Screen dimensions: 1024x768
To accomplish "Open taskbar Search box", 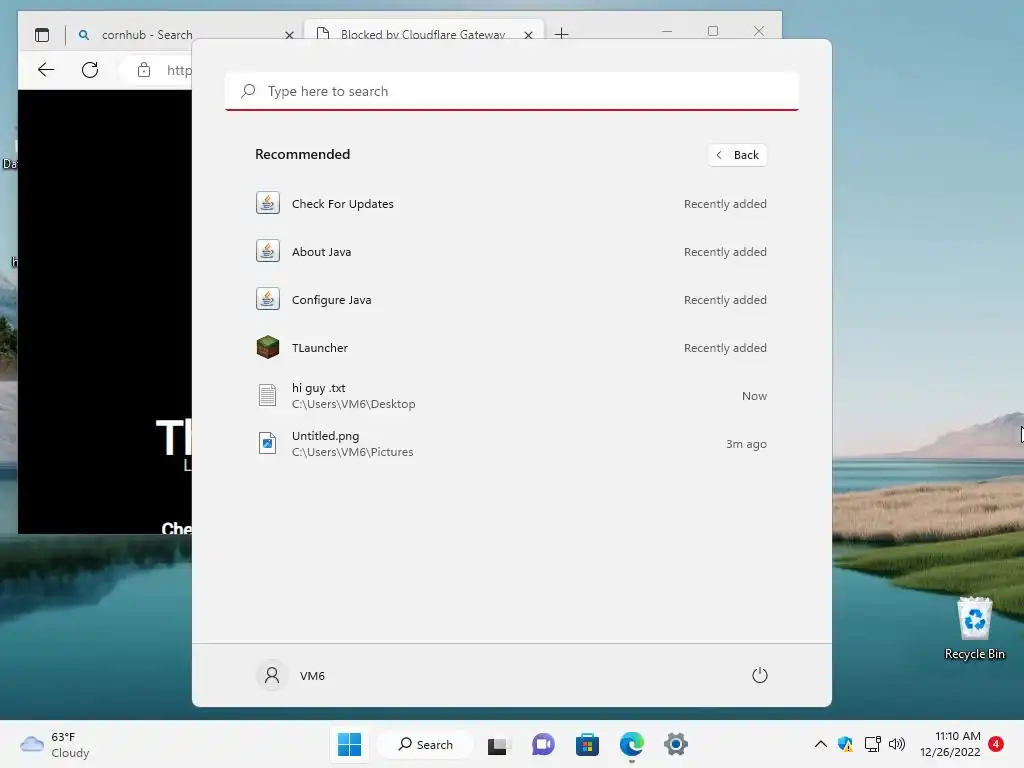I will 426,744.
